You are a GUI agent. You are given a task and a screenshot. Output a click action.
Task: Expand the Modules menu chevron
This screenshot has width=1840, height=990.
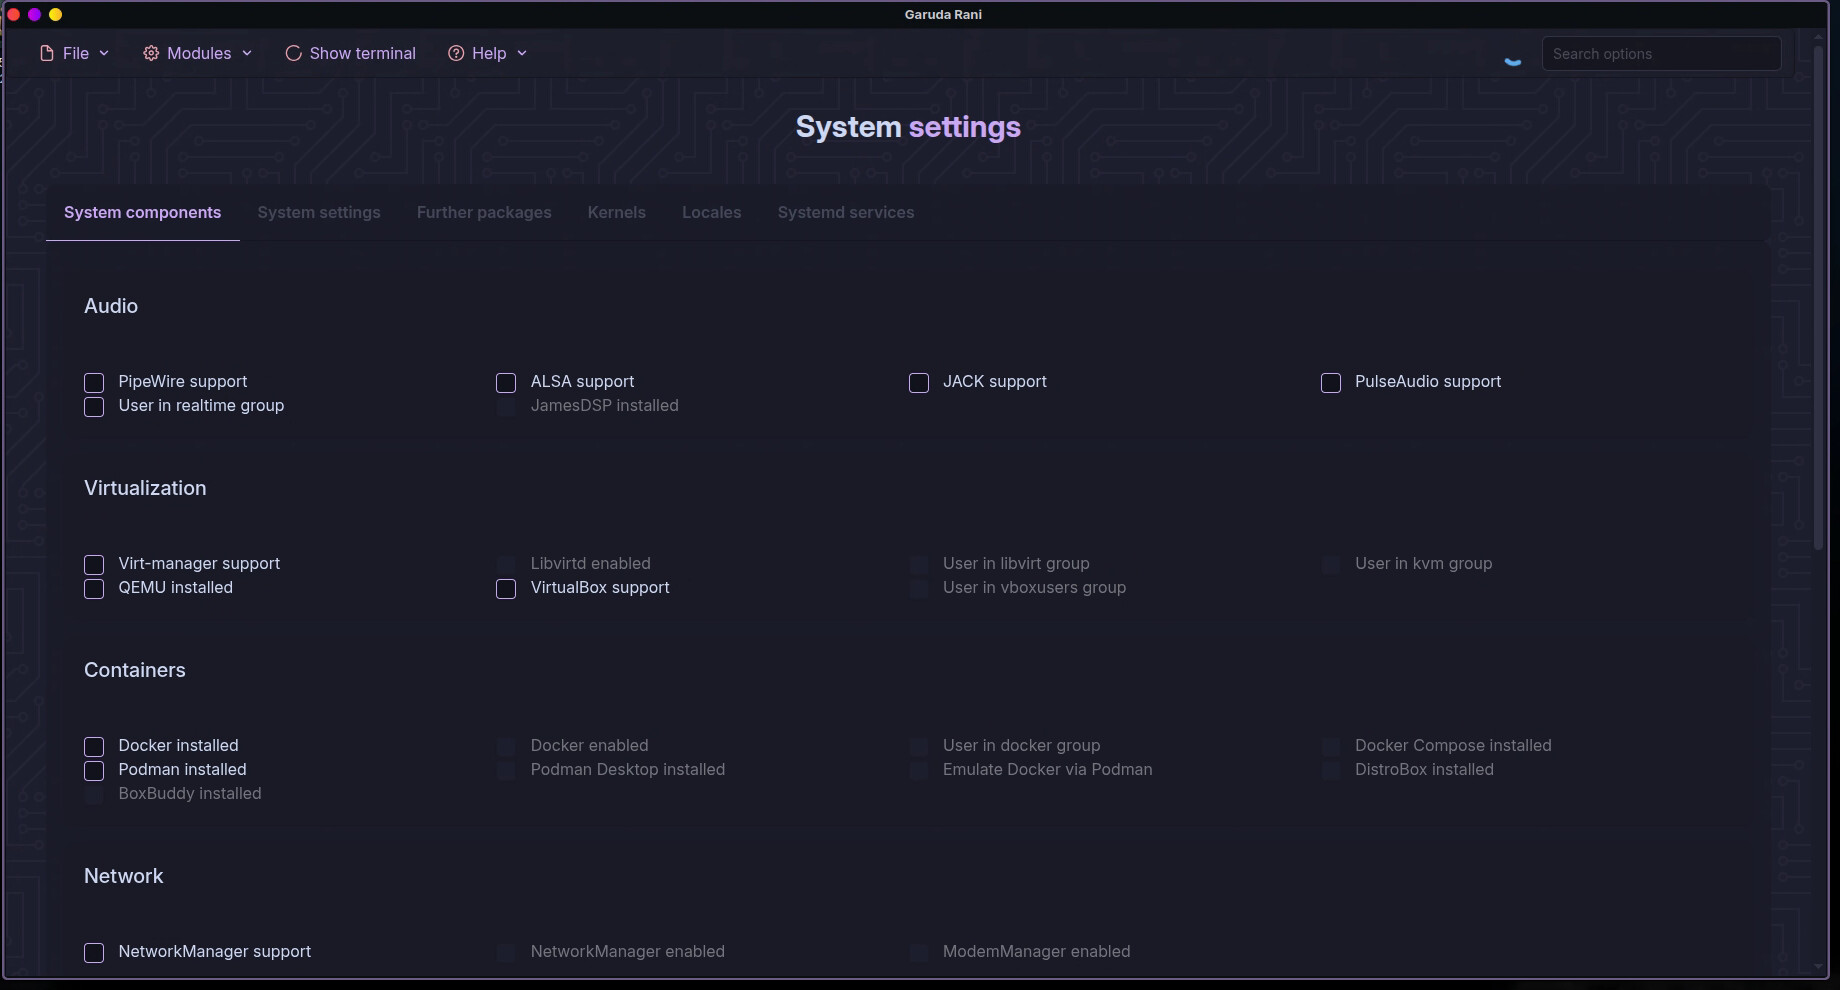tap(247, 53)
